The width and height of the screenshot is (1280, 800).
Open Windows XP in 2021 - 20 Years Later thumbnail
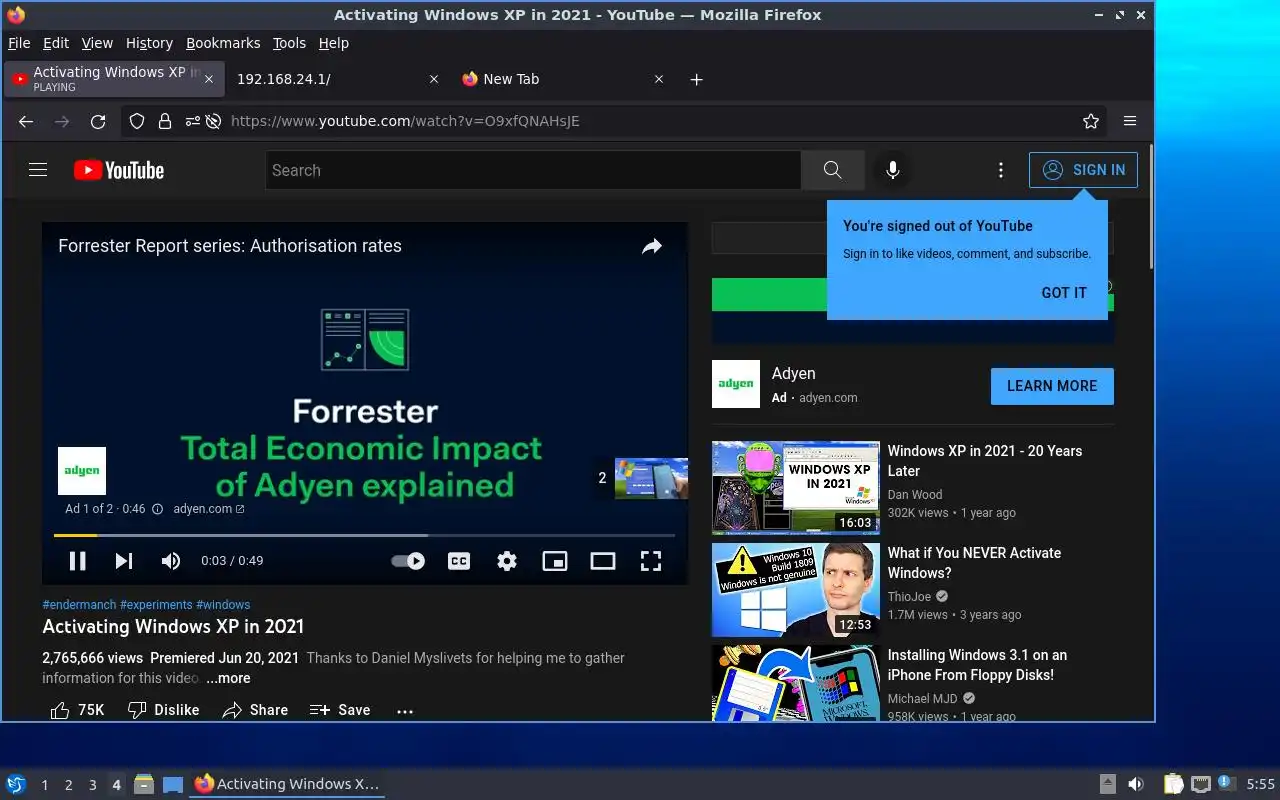pos(796,488)
